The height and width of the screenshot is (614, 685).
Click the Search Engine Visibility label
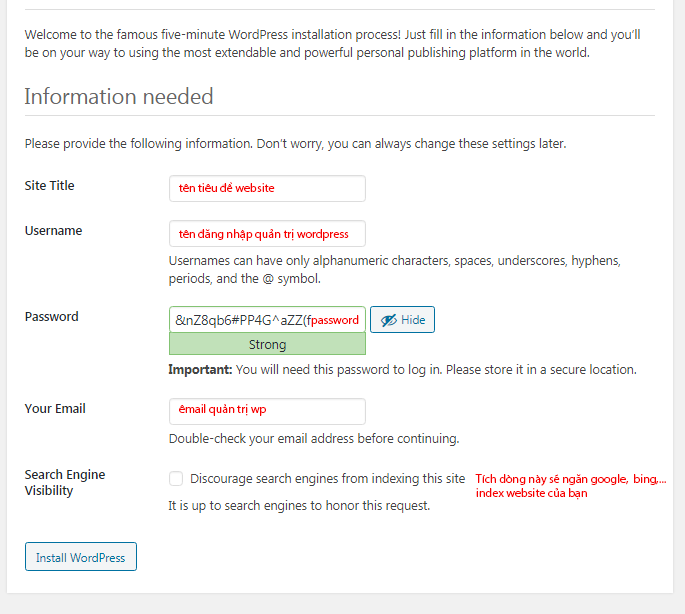click(x=65, y=482)
